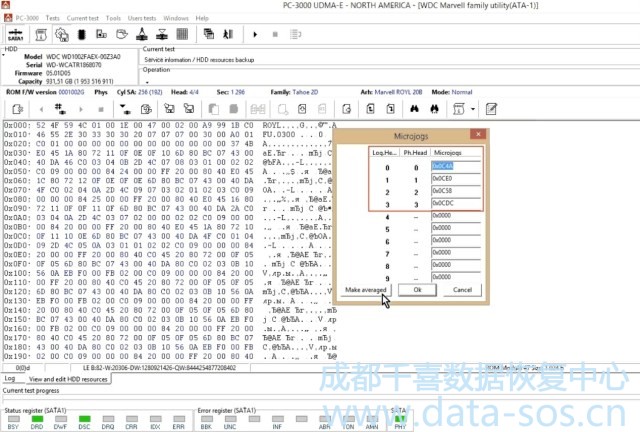Click the scroll template icon in the hex toolbar
The height and width of the screenshot is (432, 640).
[459, 109]
